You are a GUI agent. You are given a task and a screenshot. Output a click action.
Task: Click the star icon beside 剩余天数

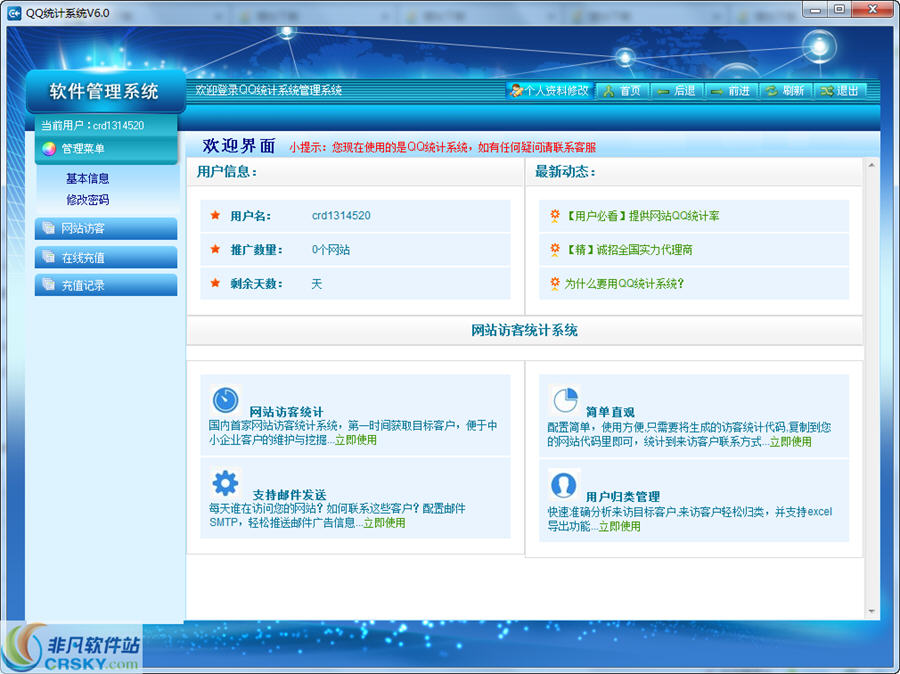tap(215, 283)
